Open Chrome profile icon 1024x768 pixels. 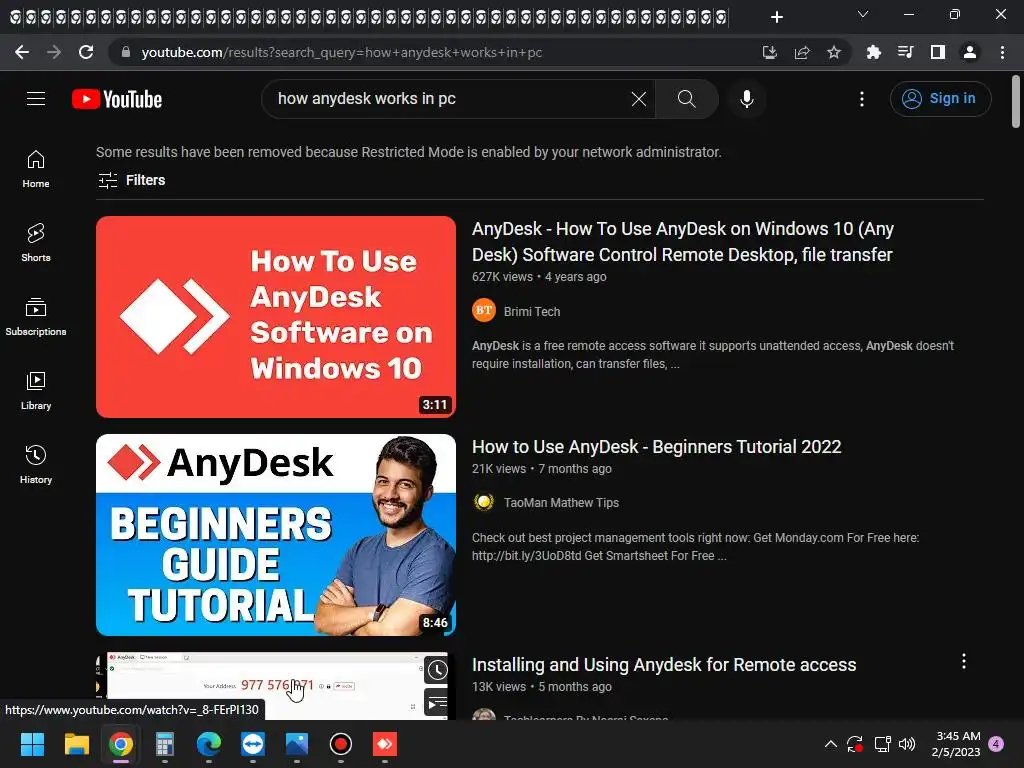tap(970, 52)
